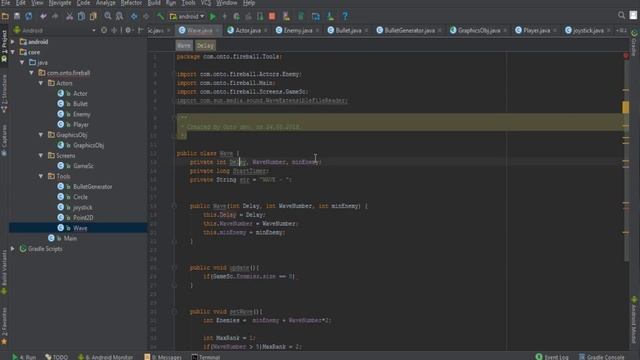
Task: Switch to Bullet.java tab
Action: click(x=348, y=31)
